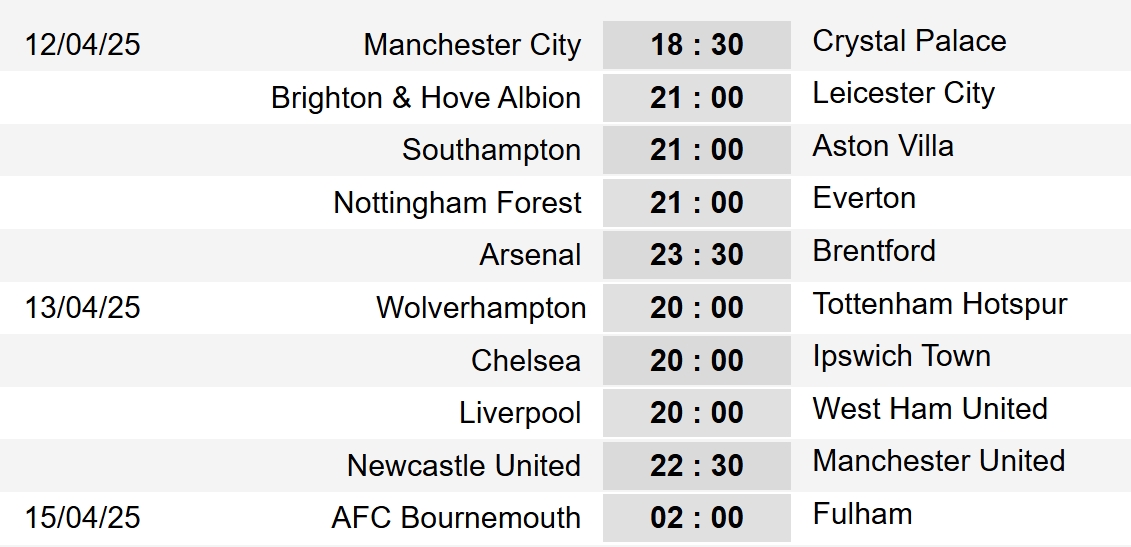Click the Tottenham Hotspur team name

pyautogui.click(x=940, y=304)
